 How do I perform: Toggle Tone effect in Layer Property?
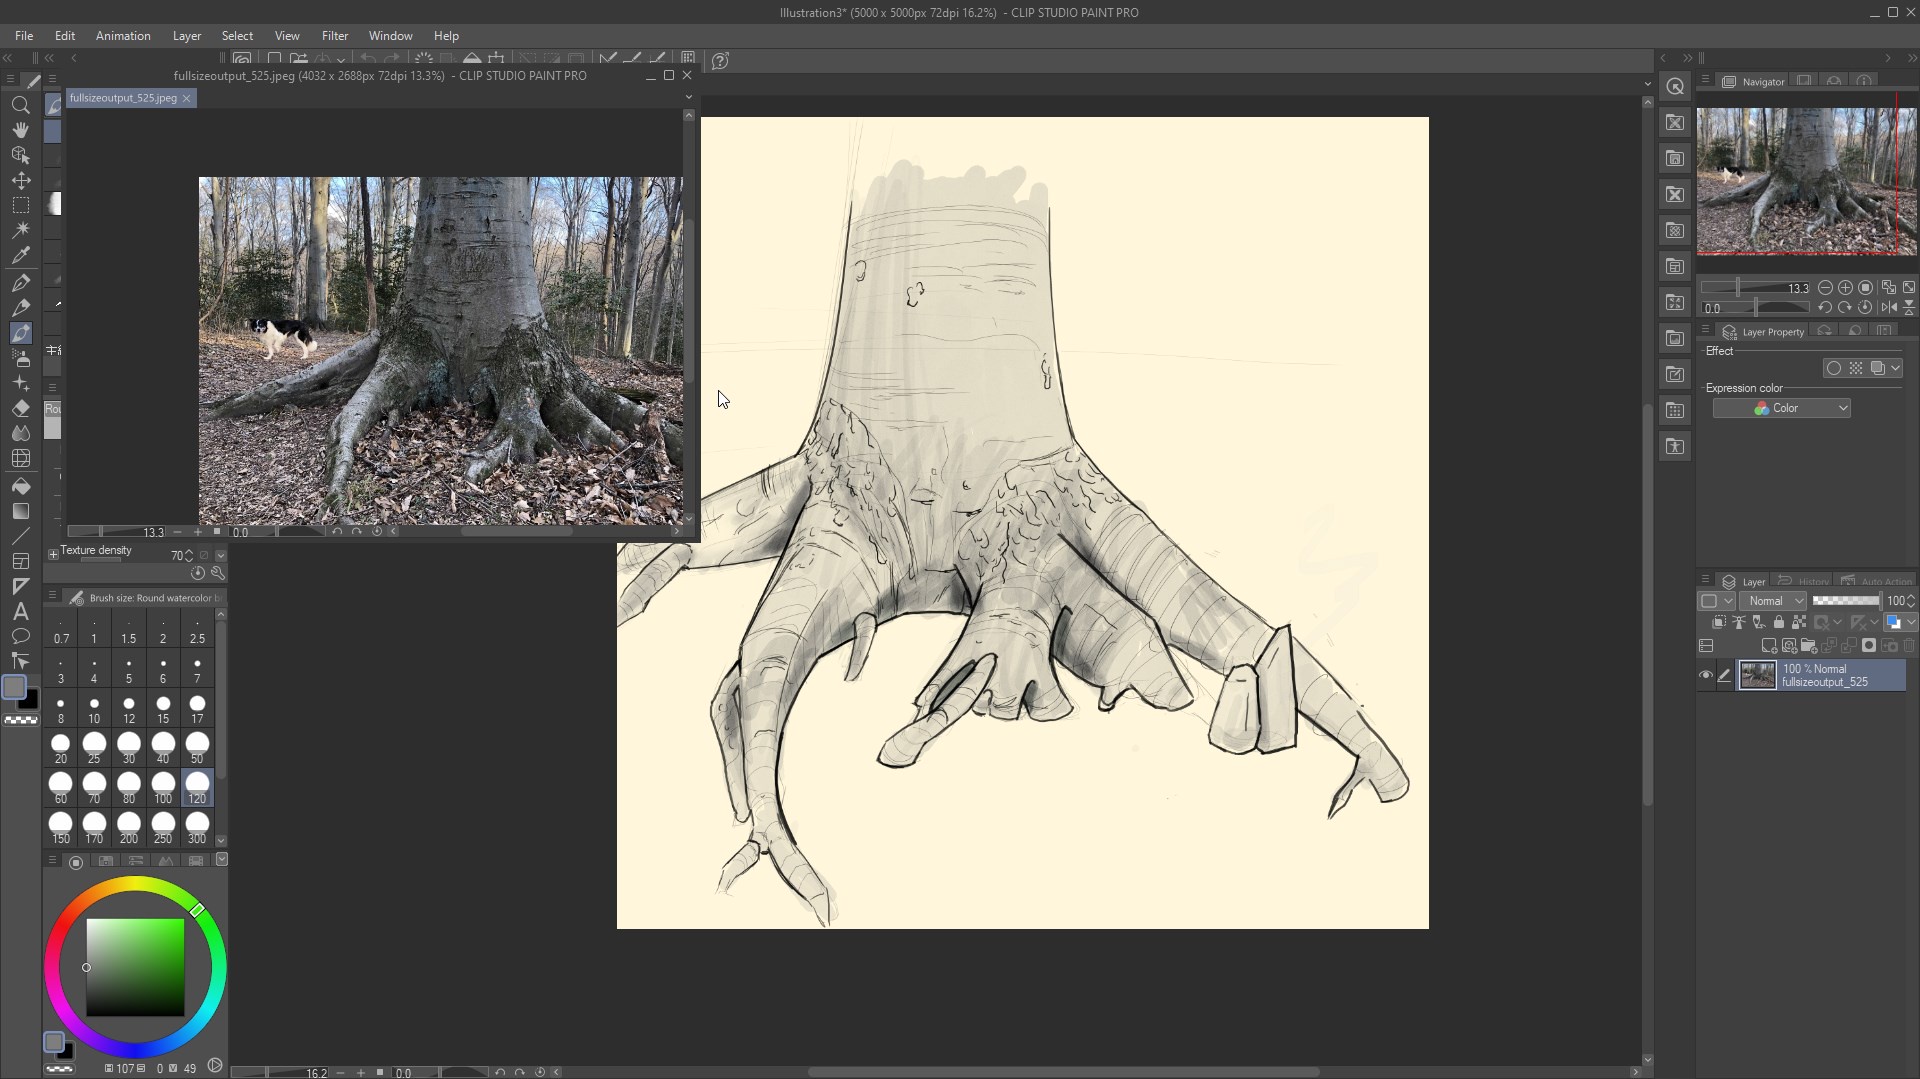coord(1856,368)
